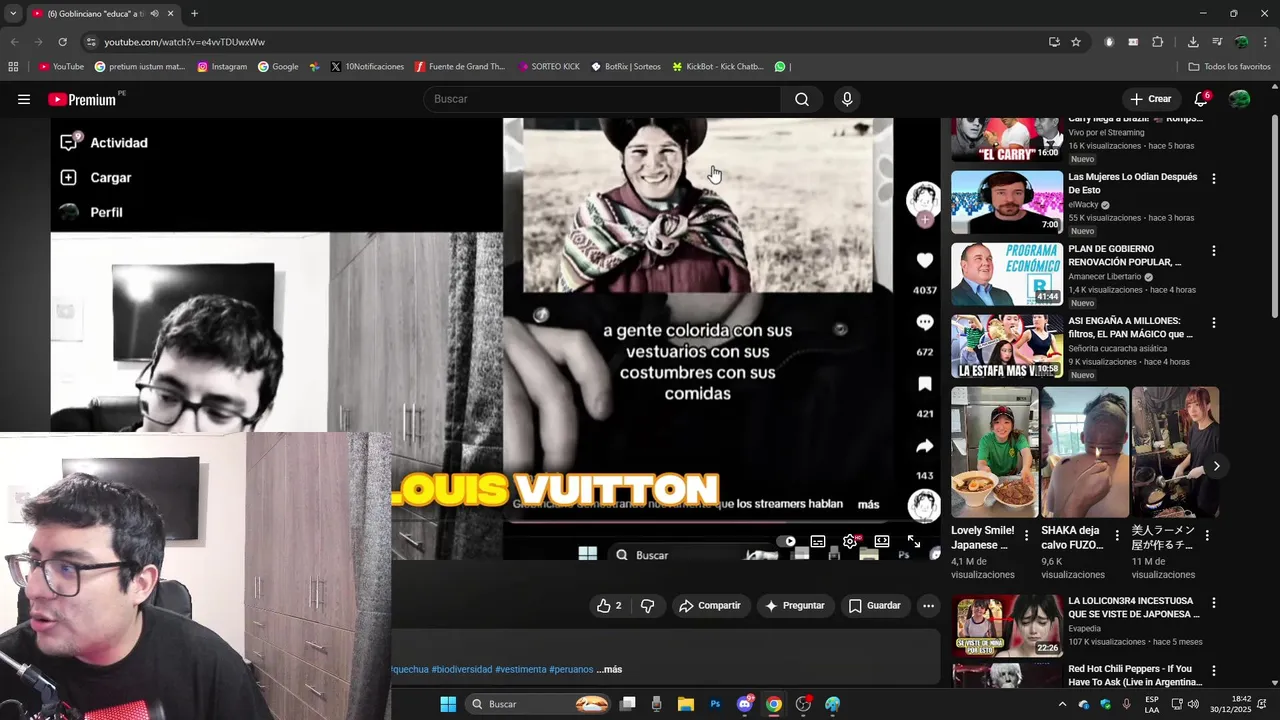The height and width of the screenshot is (720, 1280).
Task: Open the YouTube bookmark in bookmarks bar
Action: point(61,67)
